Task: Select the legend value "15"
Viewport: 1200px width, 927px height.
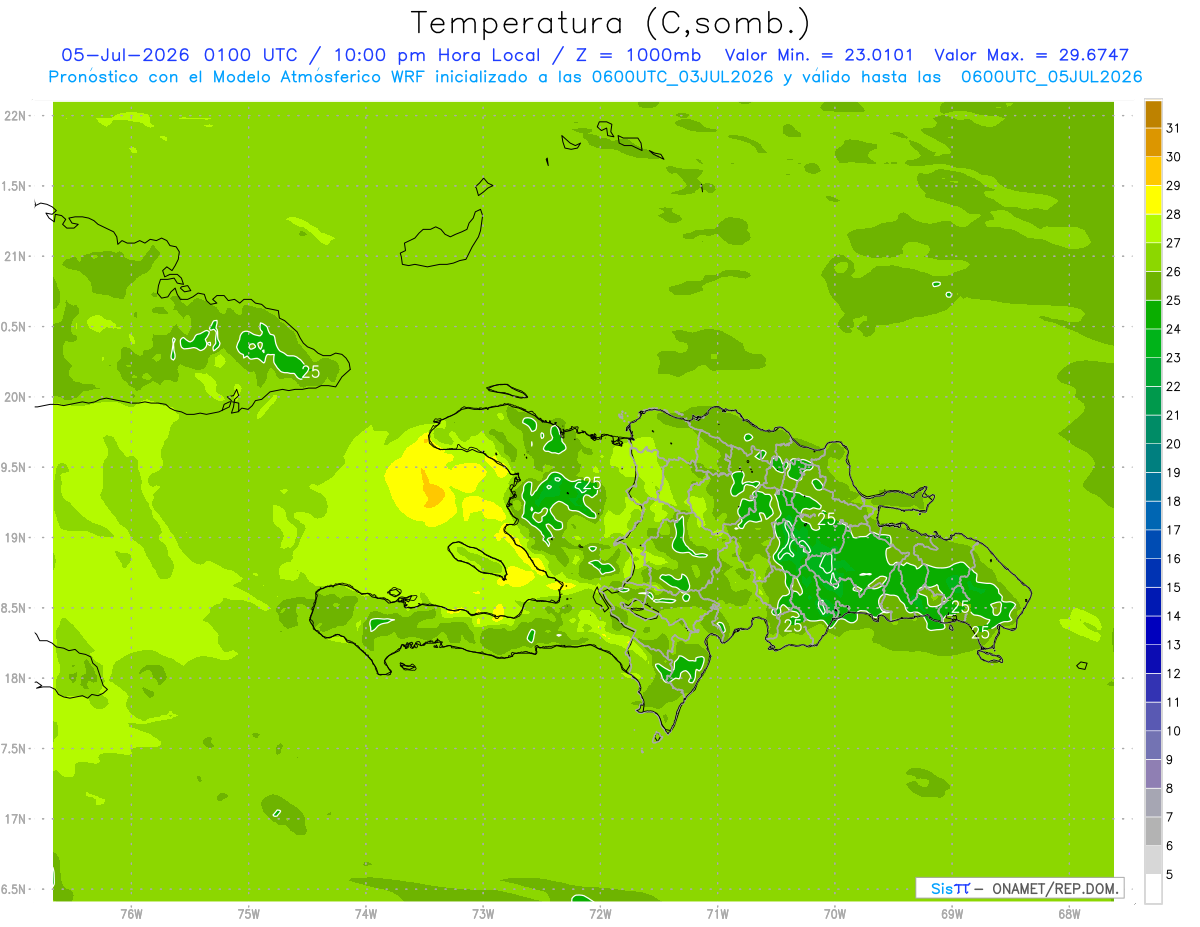Action: coord(1174,587)
